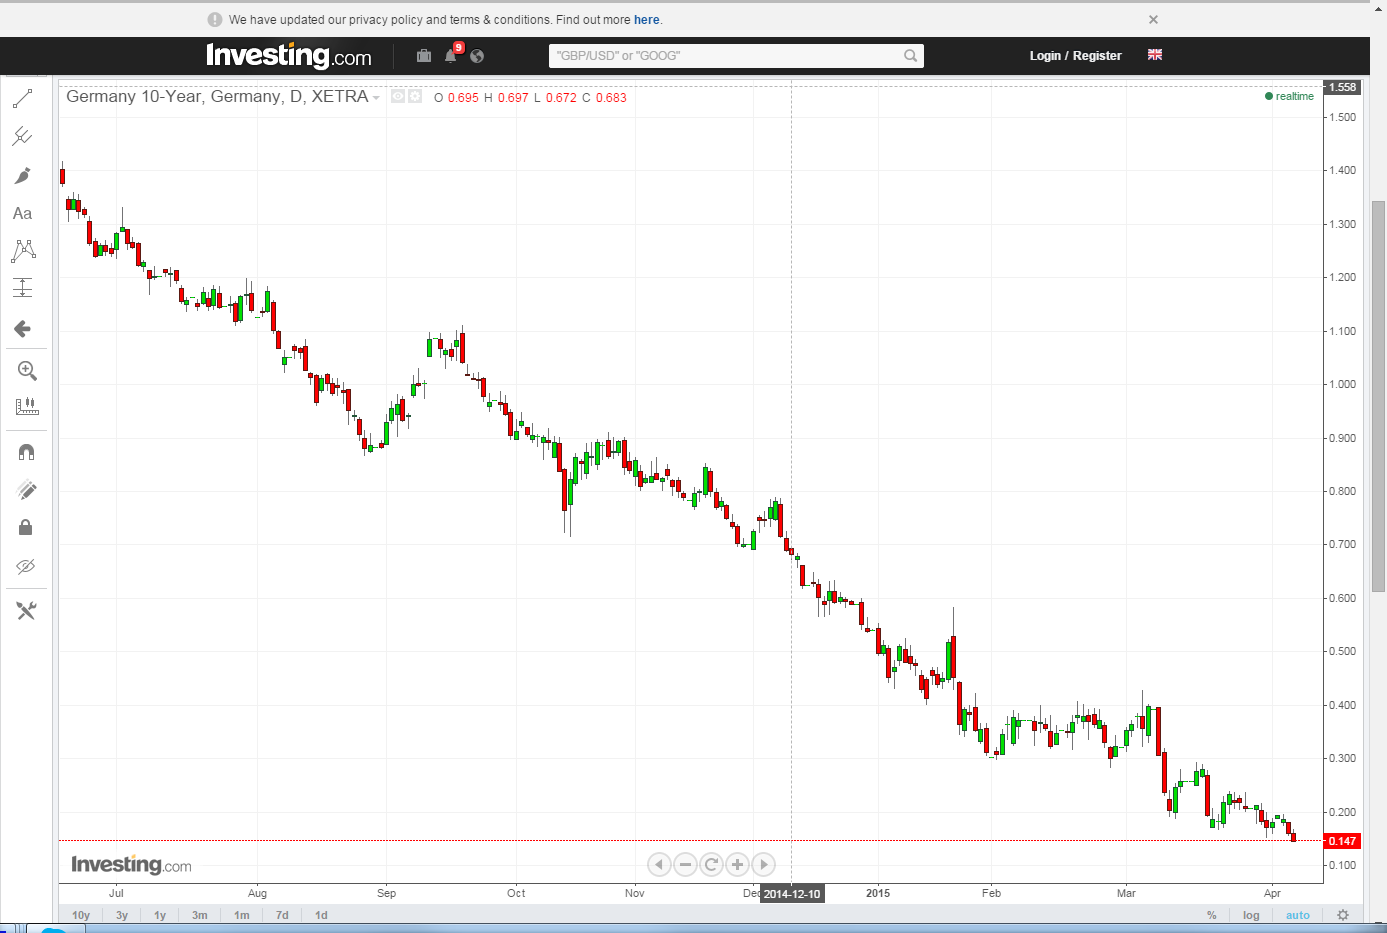
Task: Zoom in chart with plus button
Action: pos(737,865)
